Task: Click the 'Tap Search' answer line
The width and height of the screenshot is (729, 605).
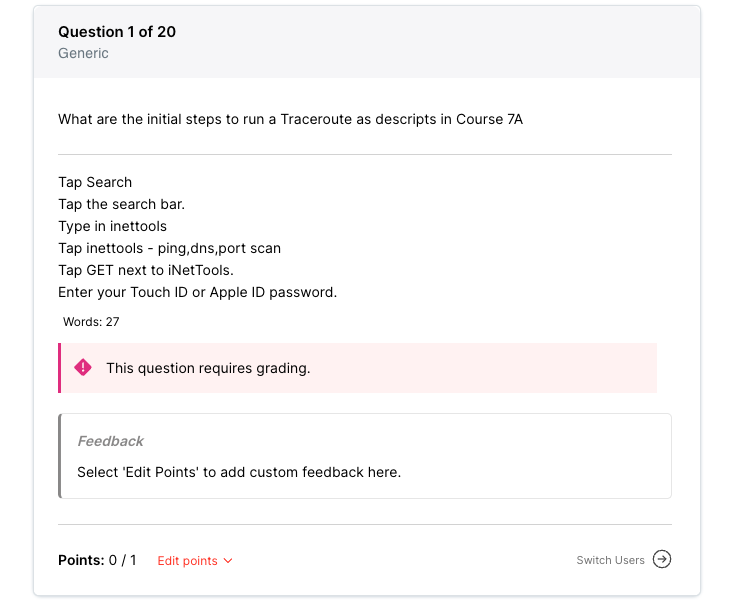Action: coord(95,182)
